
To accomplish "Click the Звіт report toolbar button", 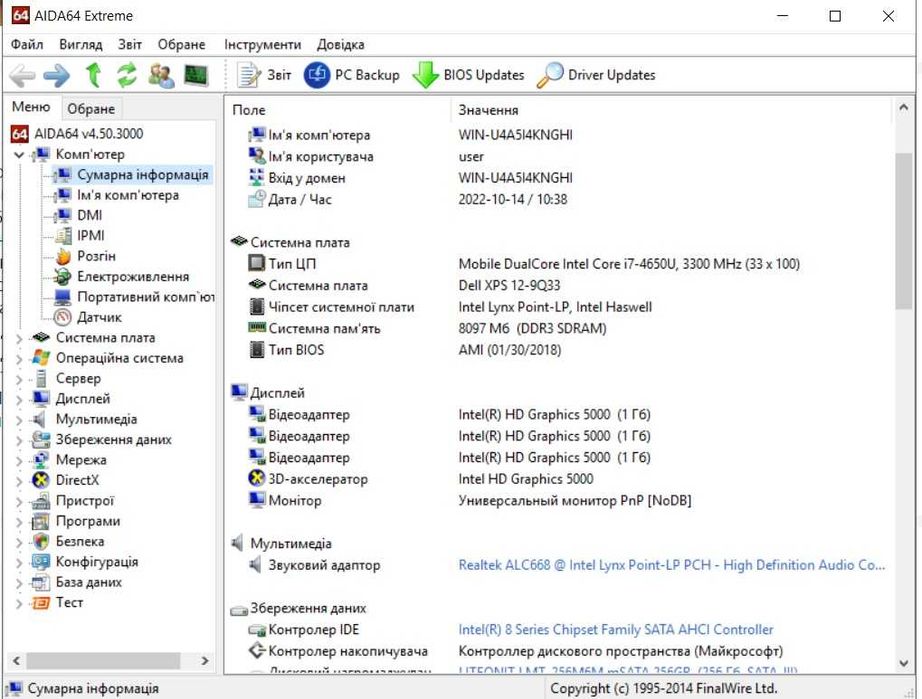I will pyautogui.click(x=264, y=75).
